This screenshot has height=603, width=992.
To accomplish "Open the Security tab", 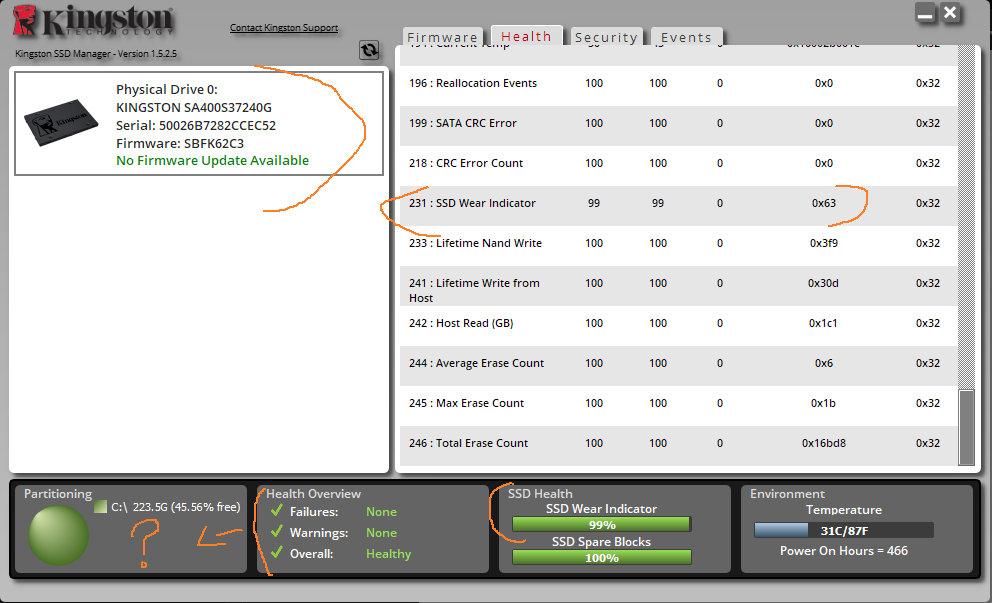I will [606, 37].
